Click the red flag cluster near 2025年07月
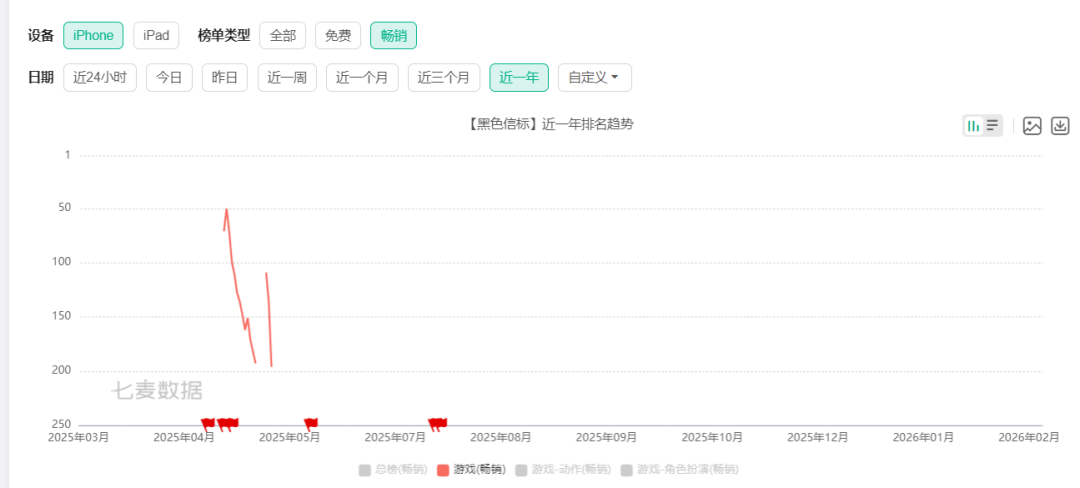The image size is (1080, 488). pyautogui.click(x=437, y=423)
